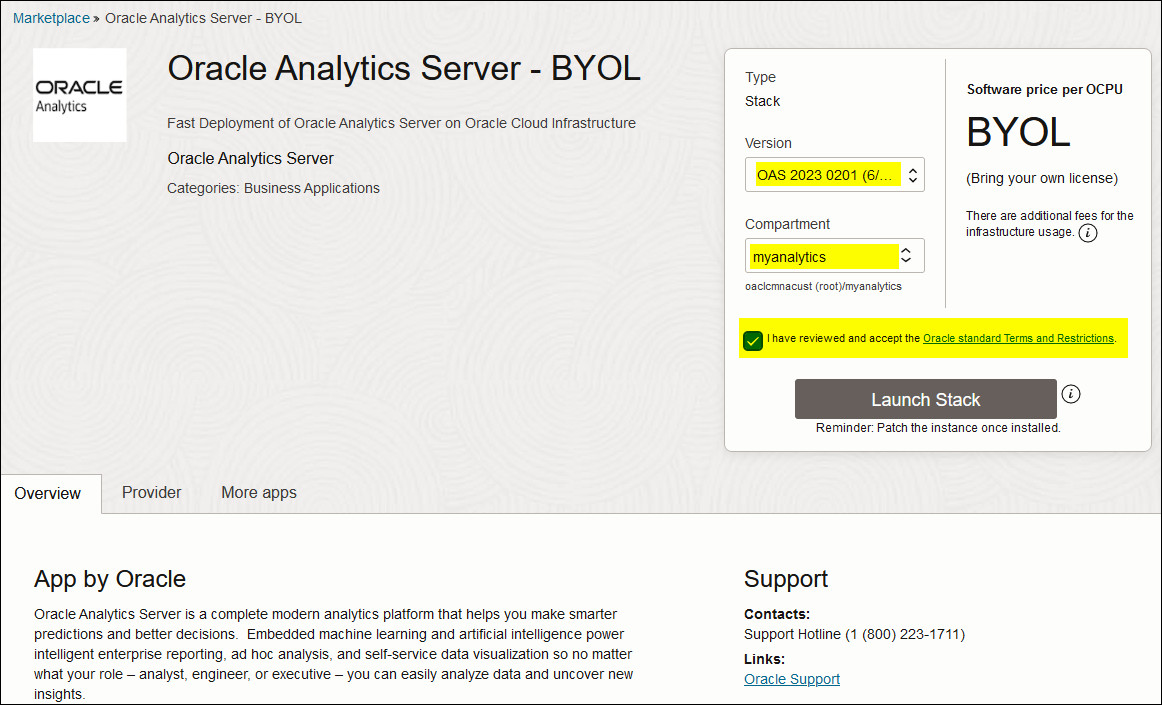Open the Version dropdown showing OAS 2023
1162x705 pixels.
pos(834,175)
